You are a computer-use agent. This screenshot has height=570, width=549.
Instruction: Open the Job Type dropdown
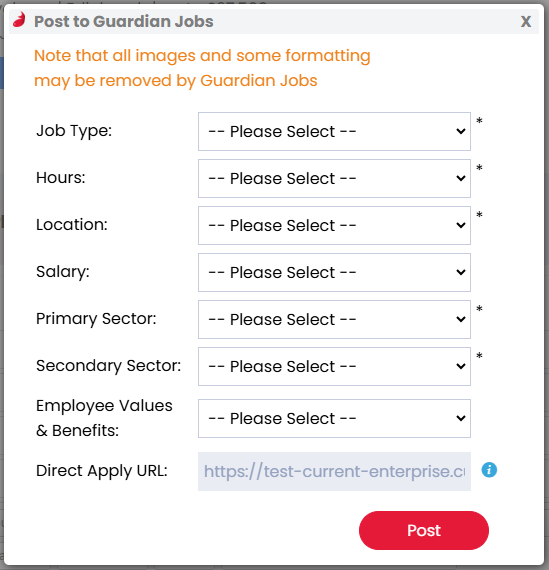[334, 131]
